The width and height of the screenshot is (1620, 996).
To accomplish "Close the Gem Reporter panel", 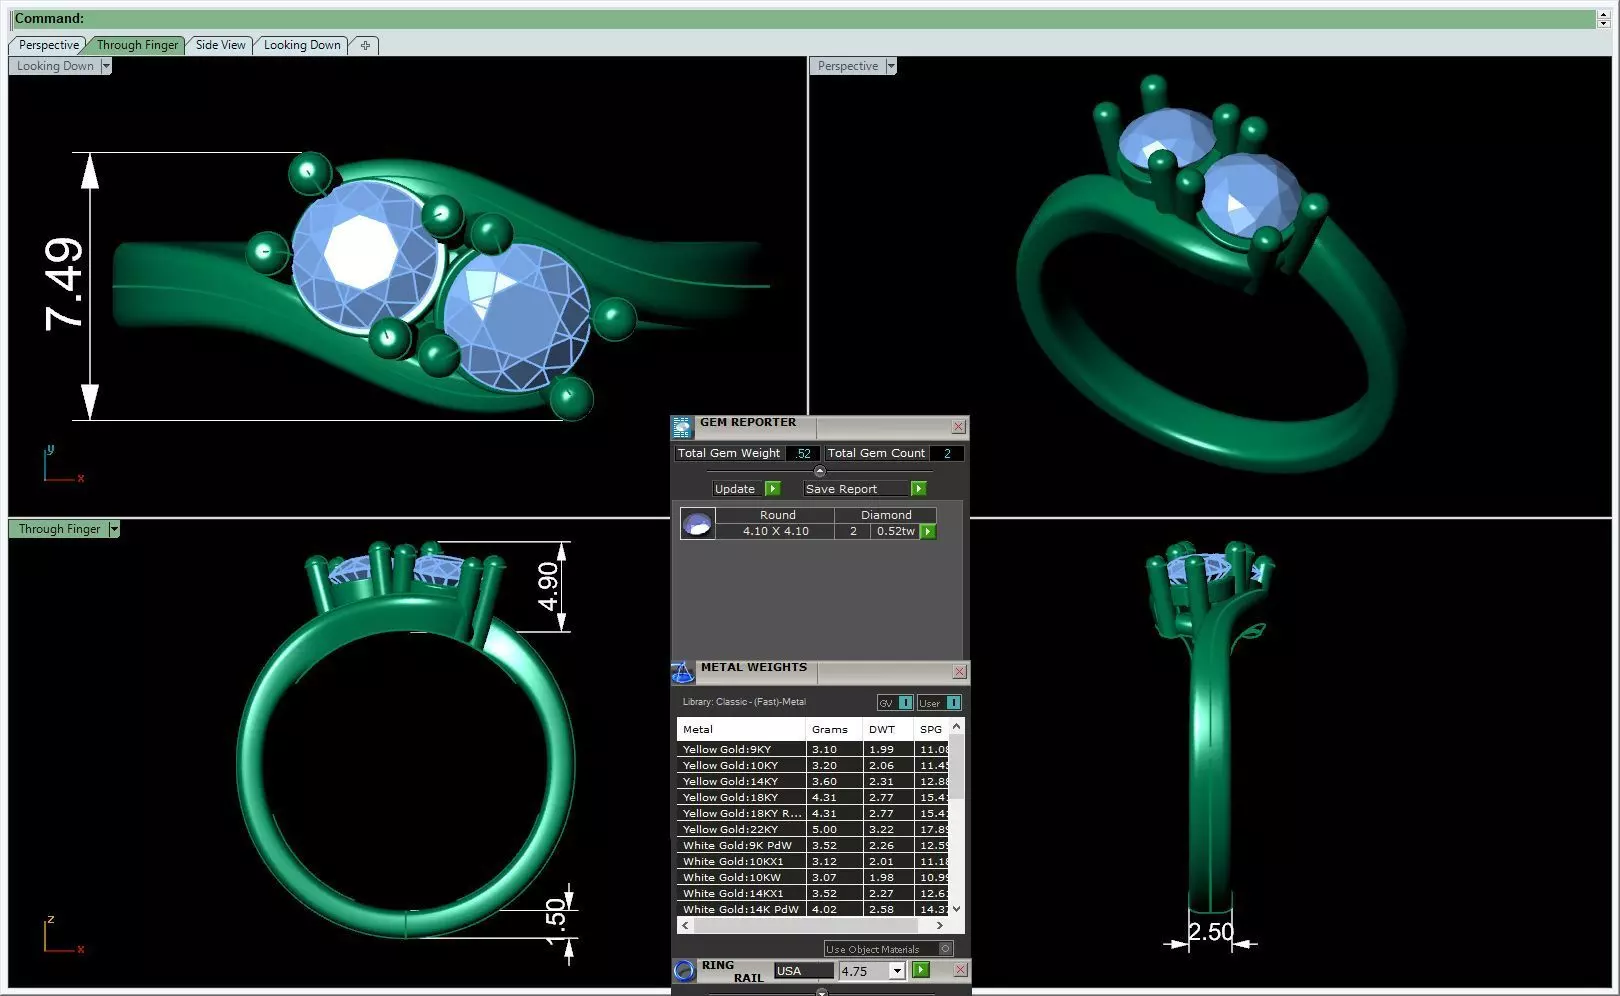I will pyautogui.click(x=958, y=427).
